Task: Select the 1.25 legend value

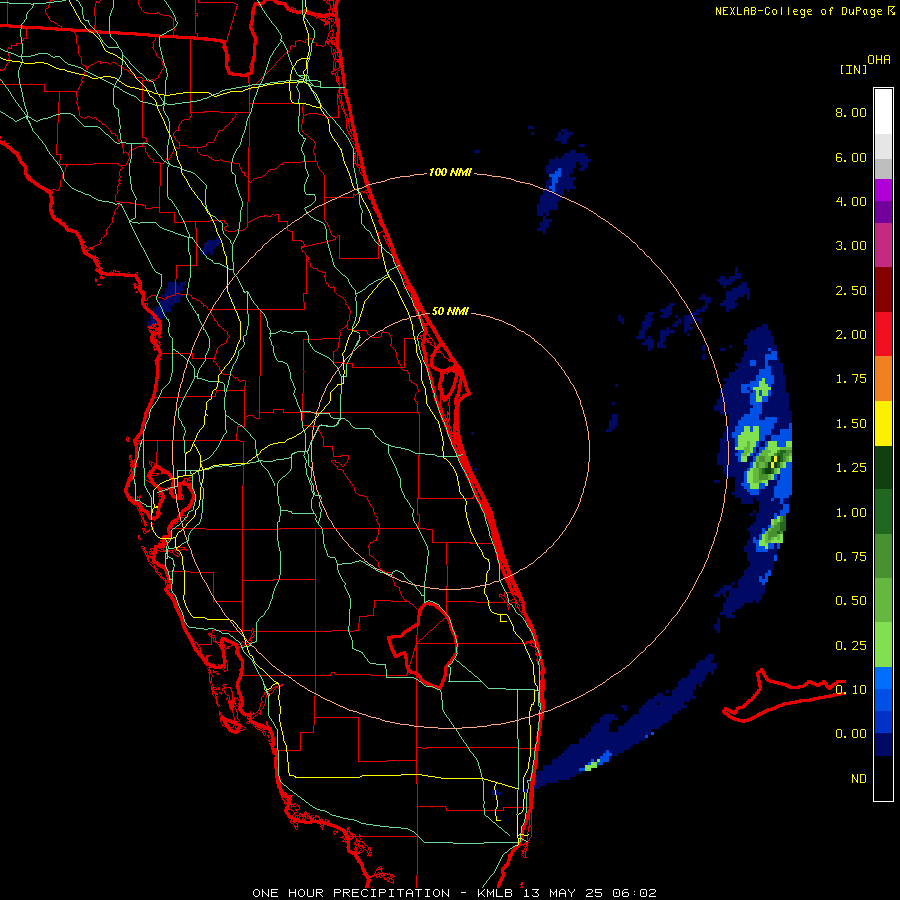Action: [x=851, y=468]
